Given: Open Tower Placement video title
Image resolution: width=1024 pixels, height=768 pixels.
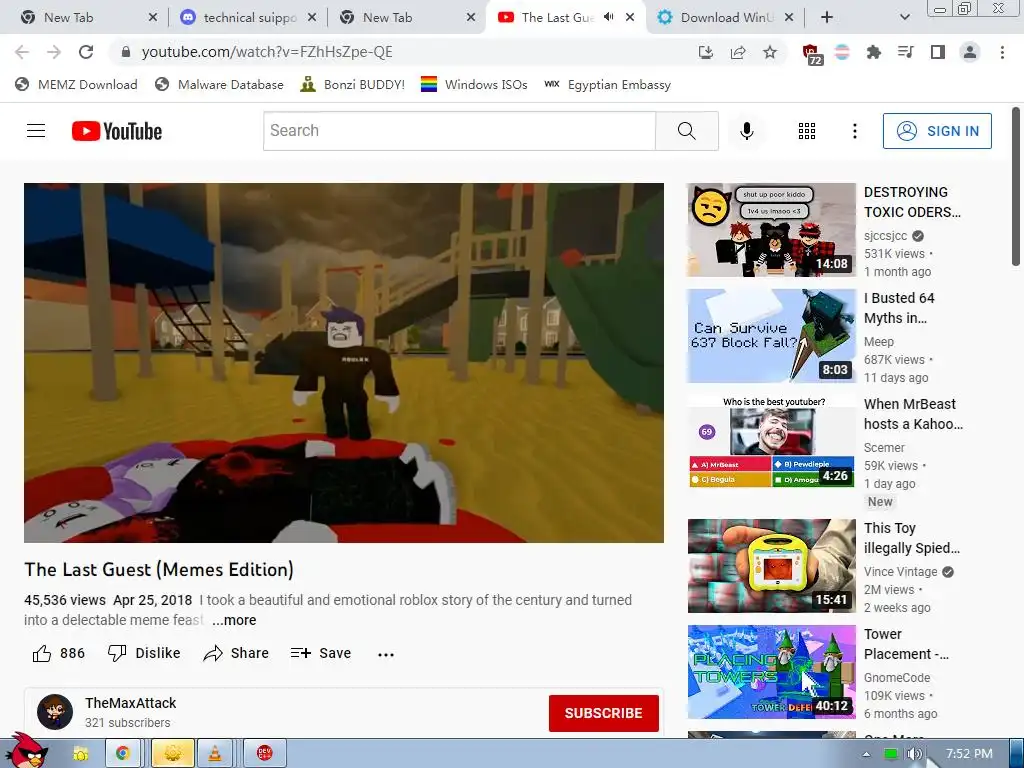Looking at the screenshot, I should pyautogui.click(x=906, y=644).
